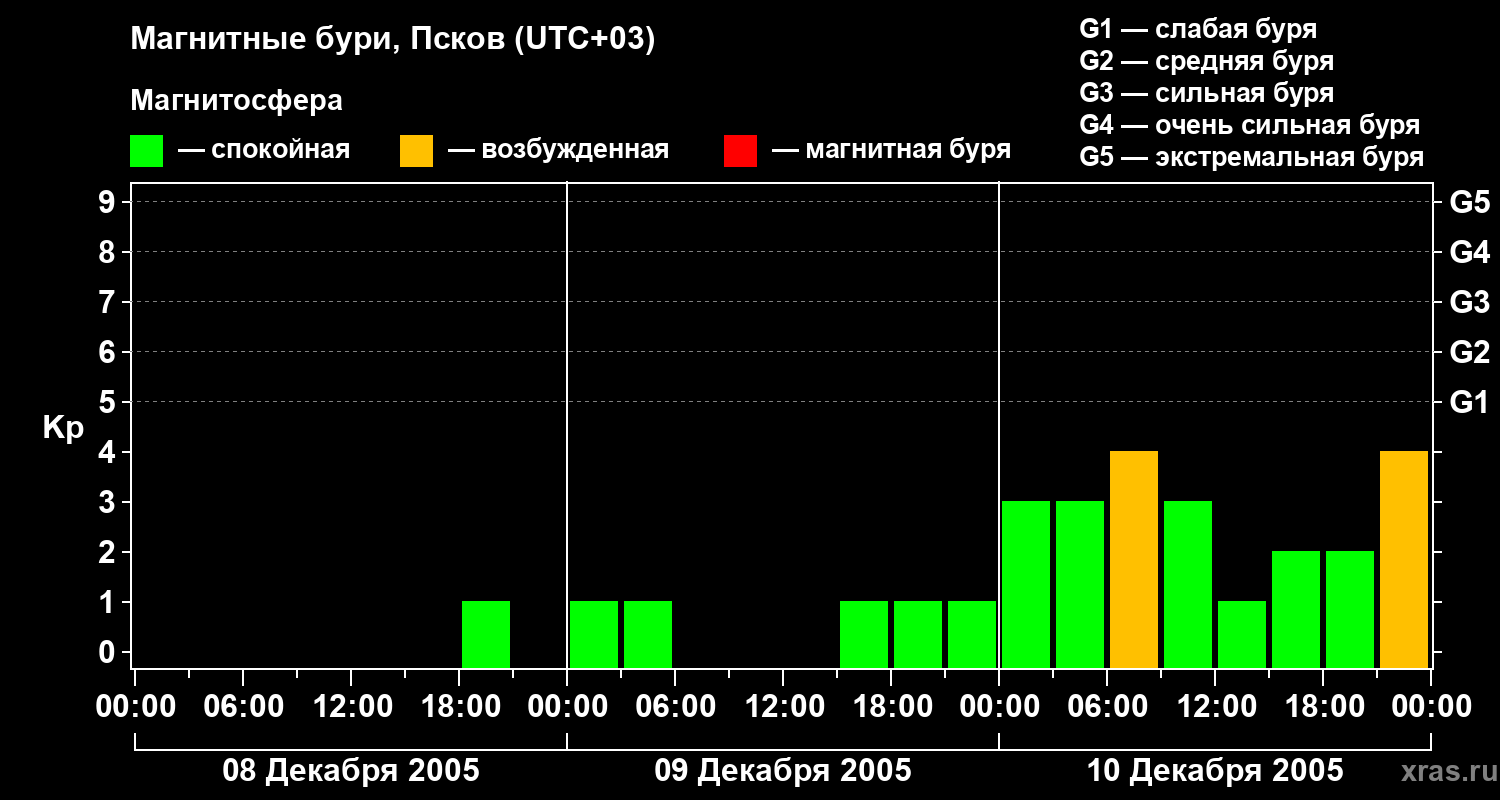Click the '08 Декабря 2005' date label
Screen dimensions: 1500x800
351,771
